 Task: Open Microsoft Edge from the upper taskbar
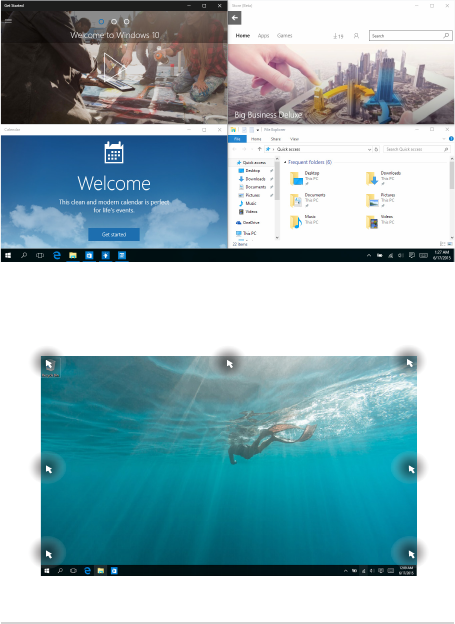tap(57, 255)
